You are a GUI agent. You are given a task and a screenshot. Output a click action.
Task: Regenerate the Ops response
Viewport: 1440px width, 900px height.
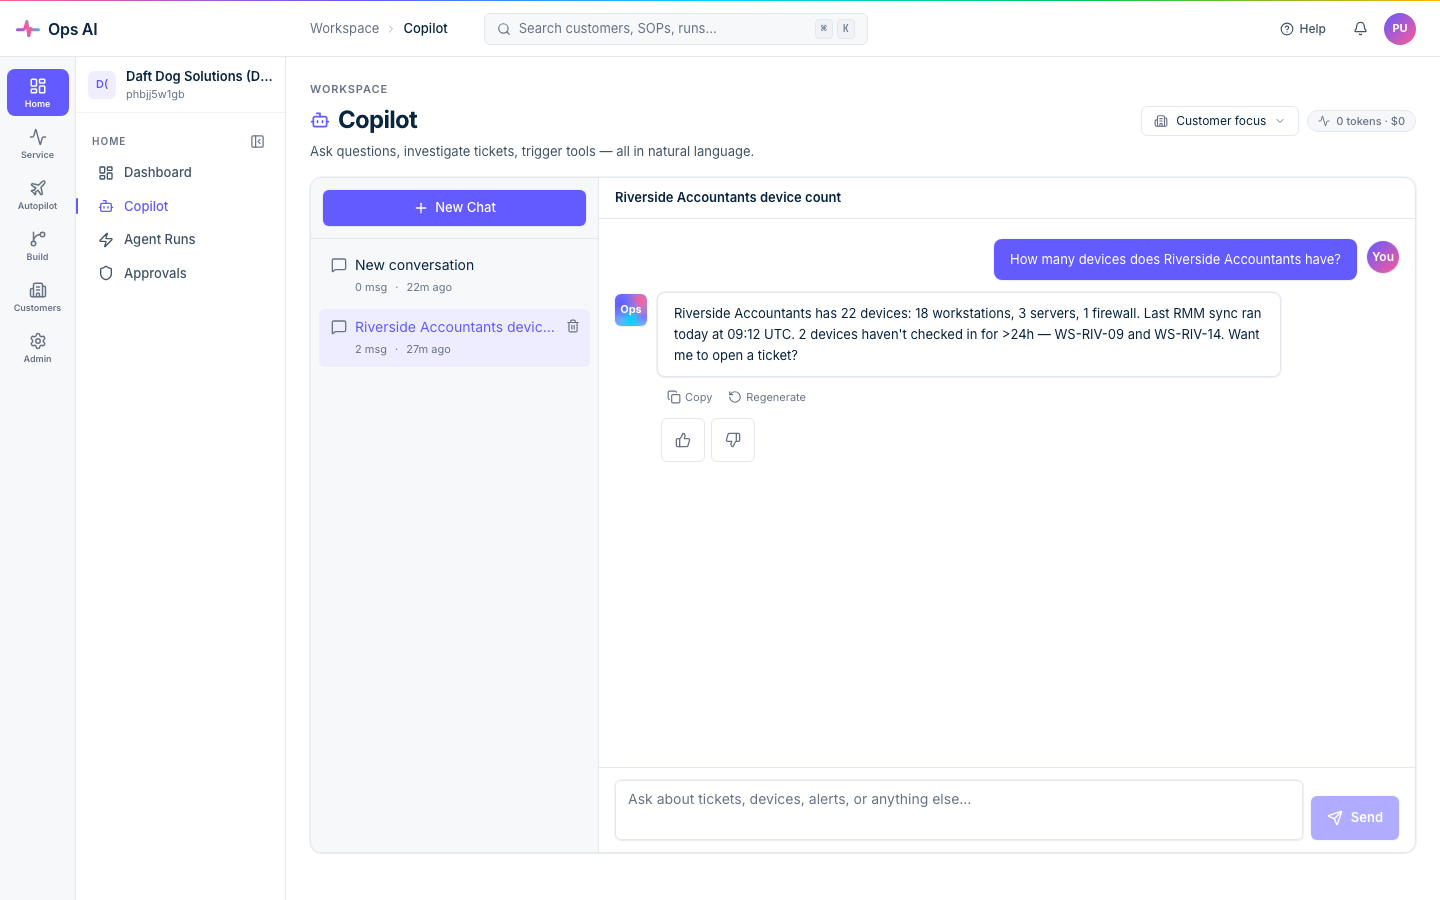767,397
